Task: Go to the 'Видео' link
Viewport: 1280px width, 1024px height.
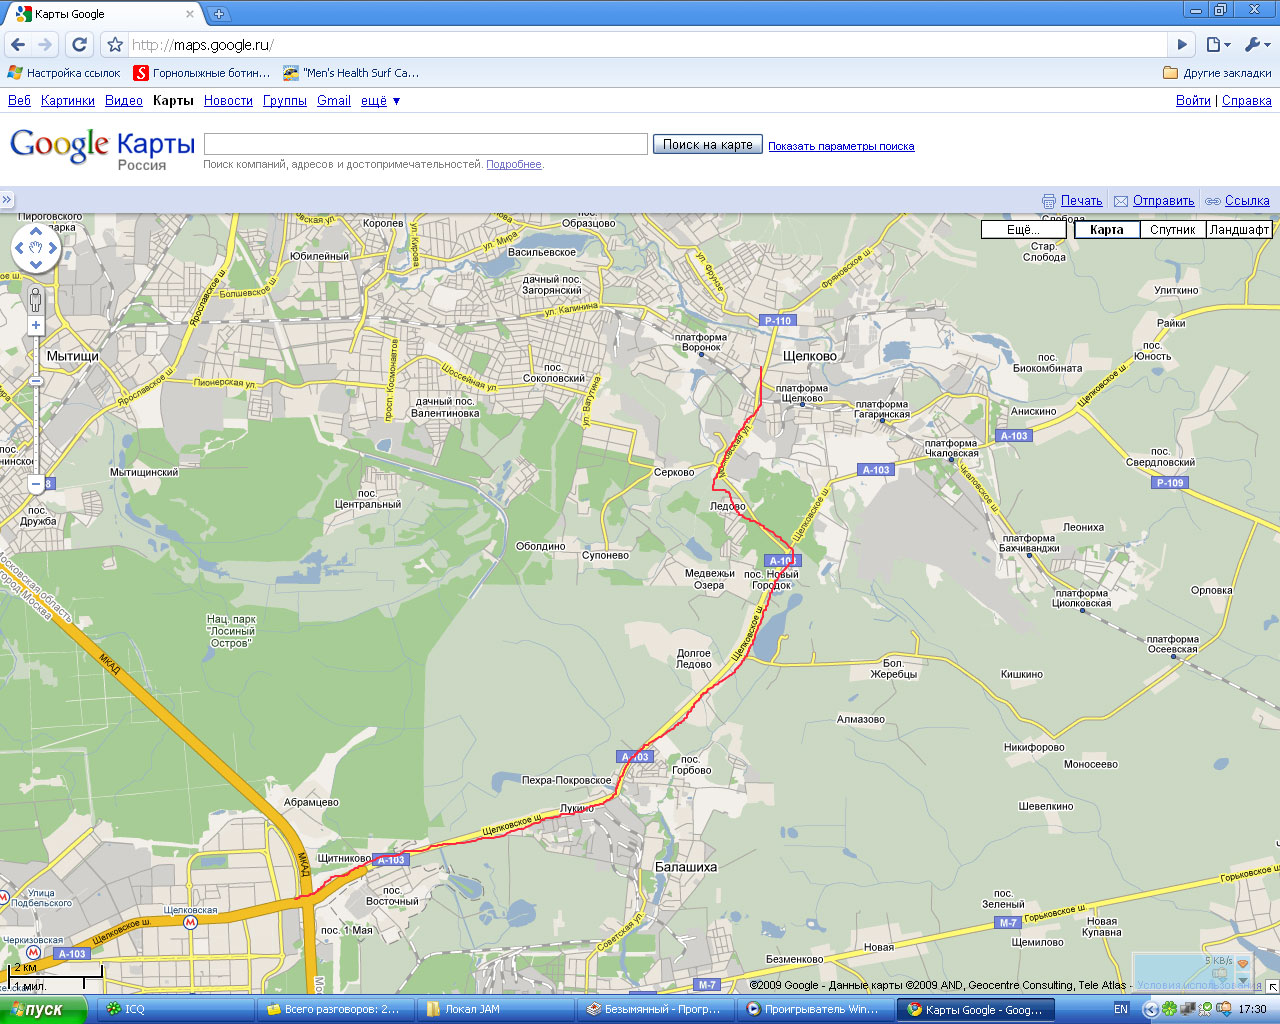Action: pos(124,101)
